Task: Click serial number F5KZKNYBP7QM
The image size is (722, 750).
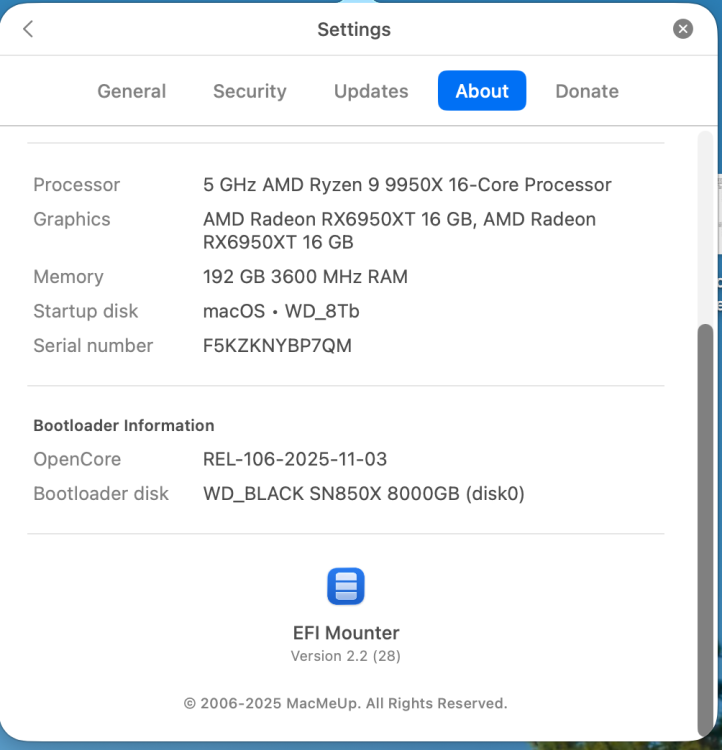Action: (278, 345)
